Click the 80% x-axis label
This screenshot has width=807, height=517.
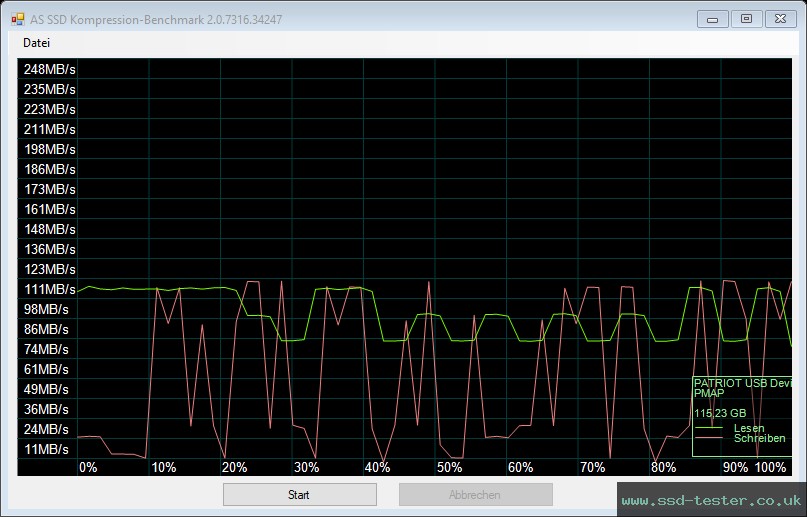coord(664,468)
